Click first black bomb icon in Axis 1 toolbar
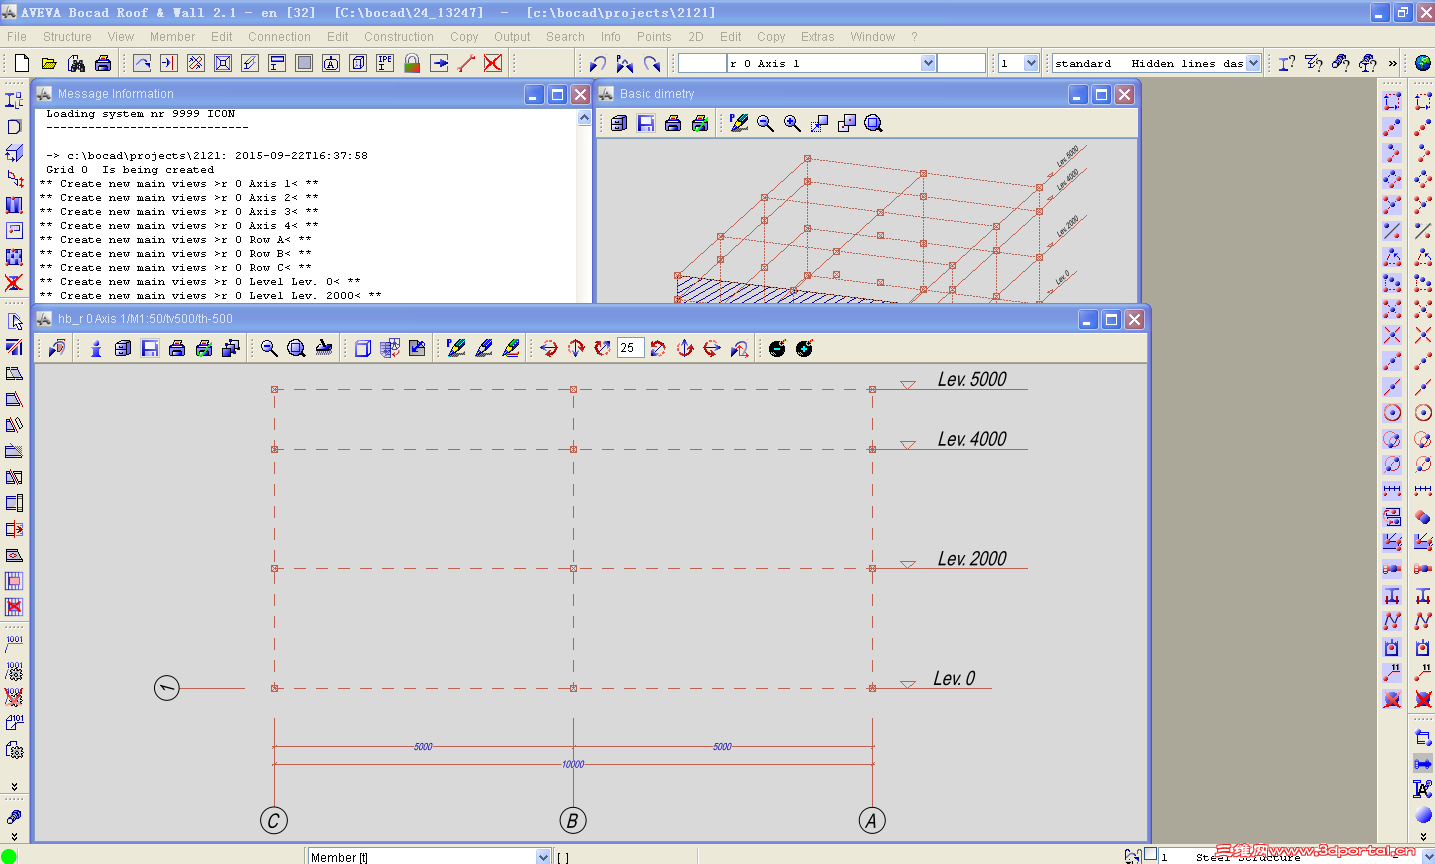 (x=777, y=348)
